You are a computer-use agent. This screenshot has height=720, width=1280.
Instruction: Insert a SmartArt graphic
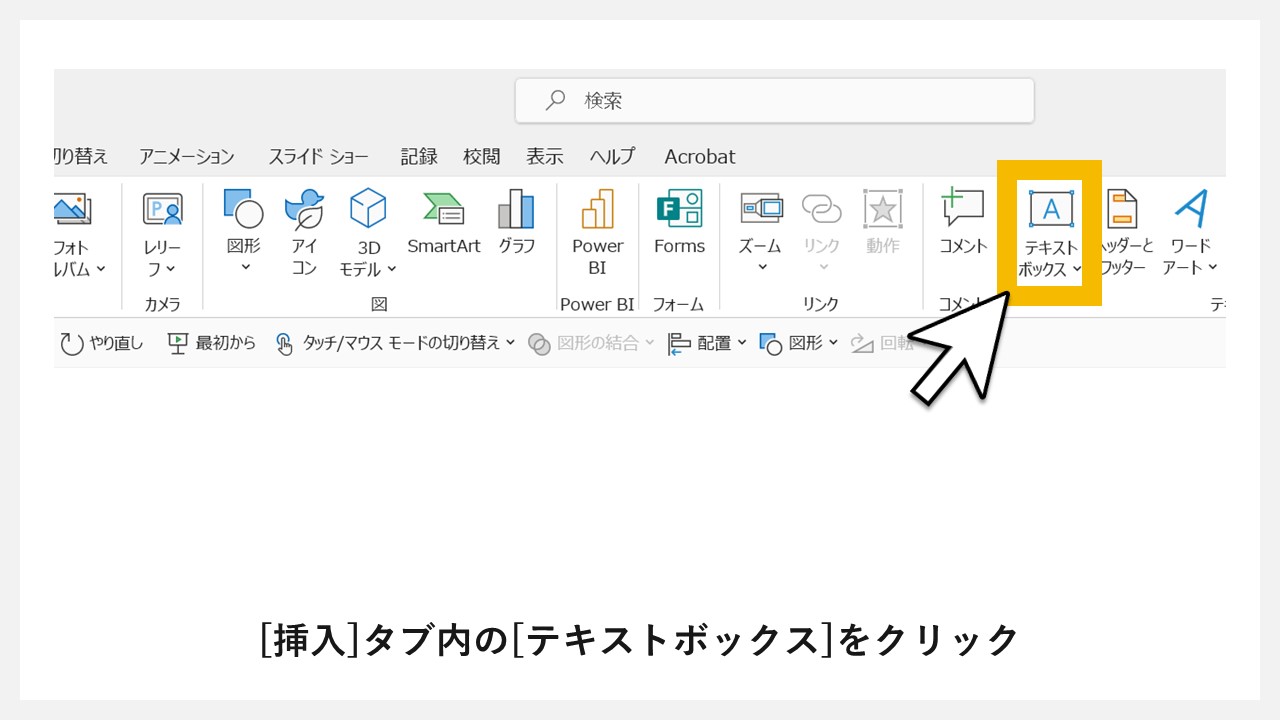coord(443,222)
